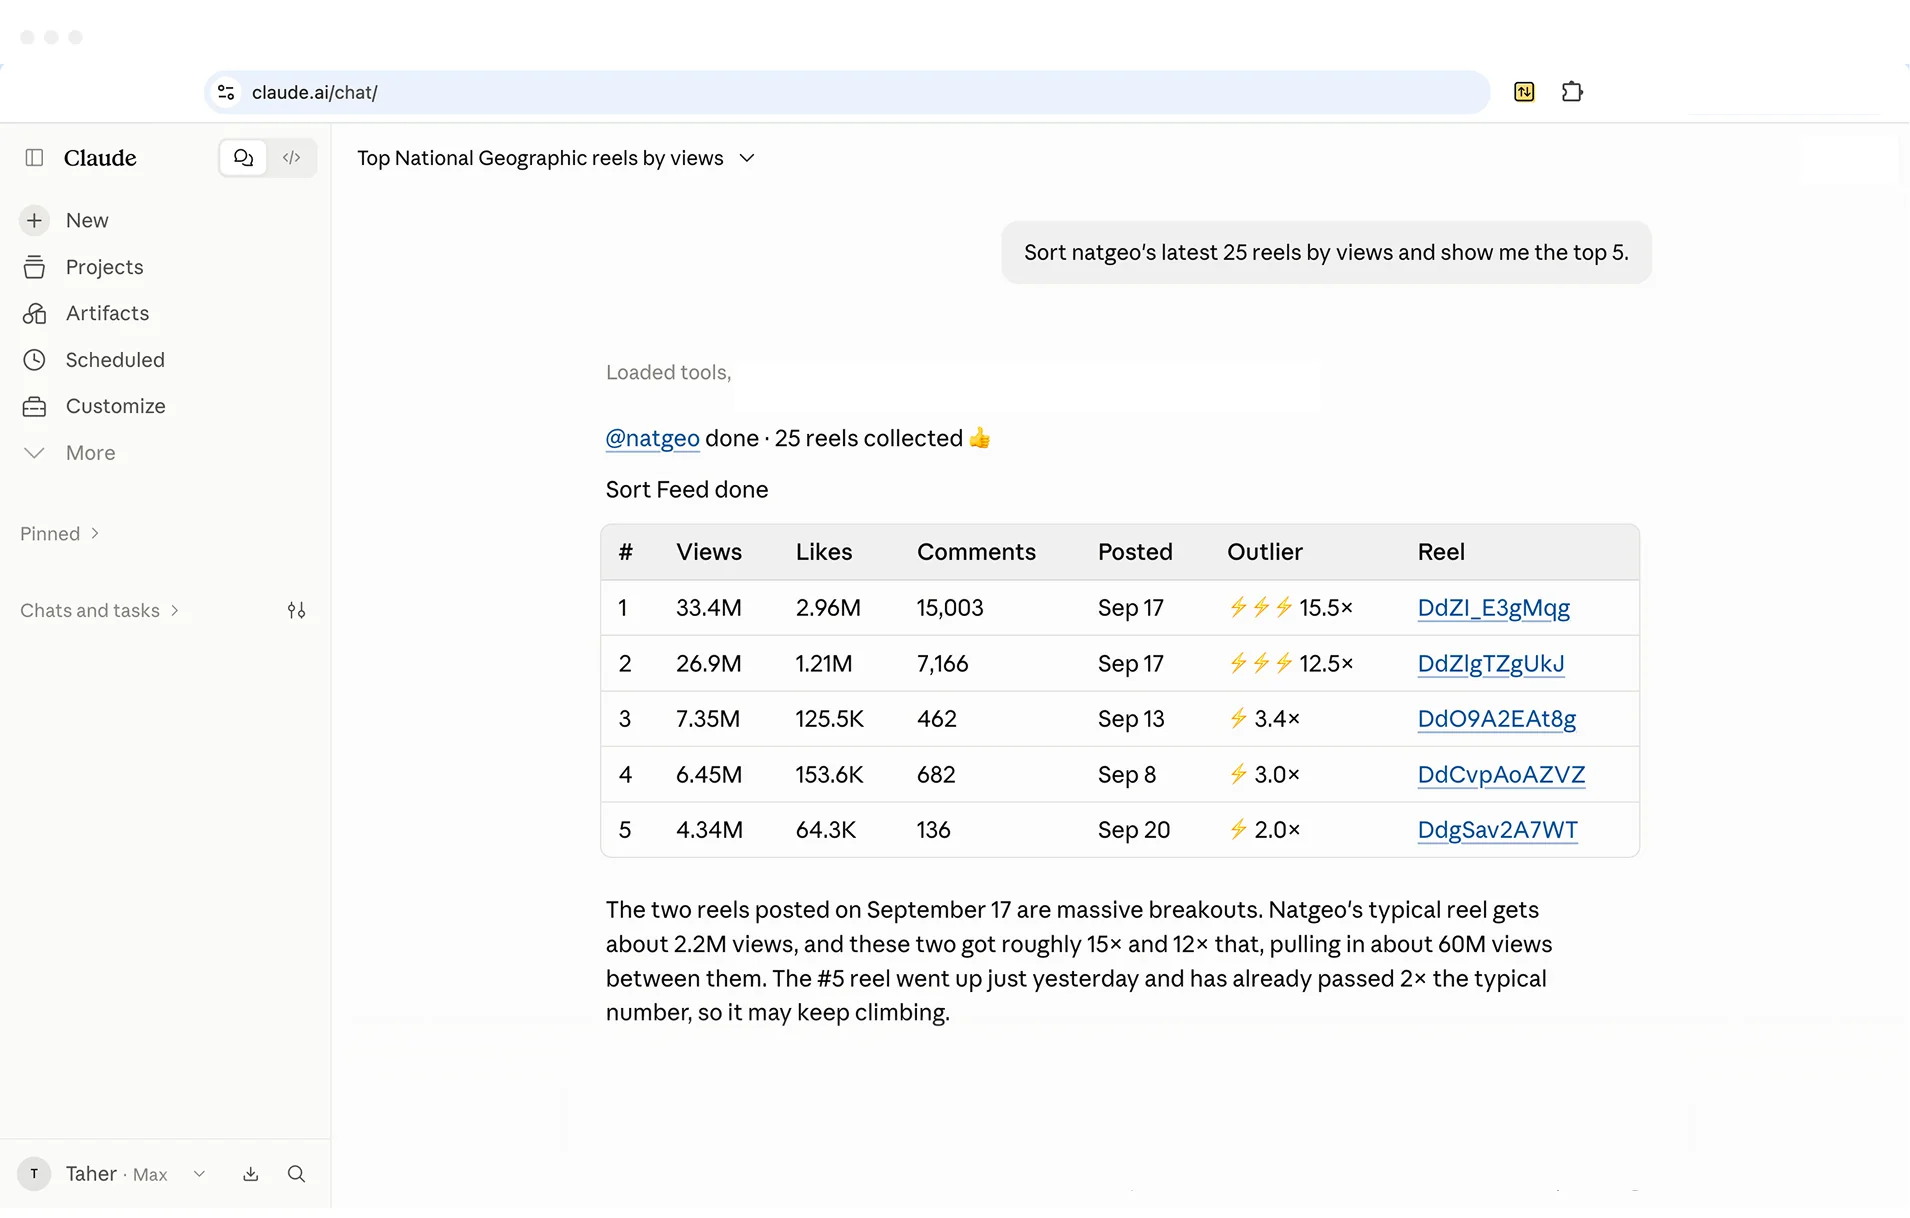Viewport: 1910px width, 1218px height.
Task: Click the download icon in sidebar footer
Action: [251, 1174]
